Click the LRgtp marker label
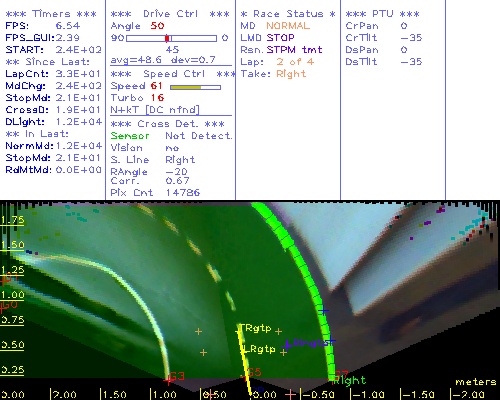 click(259, 349)
